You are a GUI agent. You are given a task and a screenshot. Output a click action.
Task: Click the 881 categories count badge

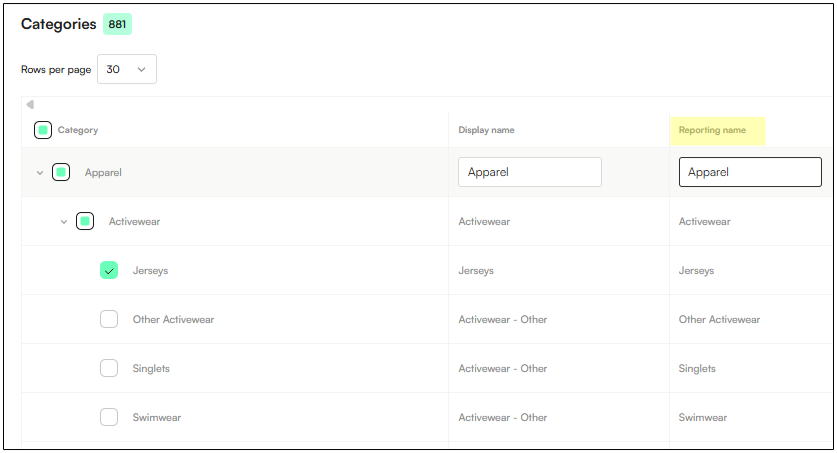click(x=117, y=24)
